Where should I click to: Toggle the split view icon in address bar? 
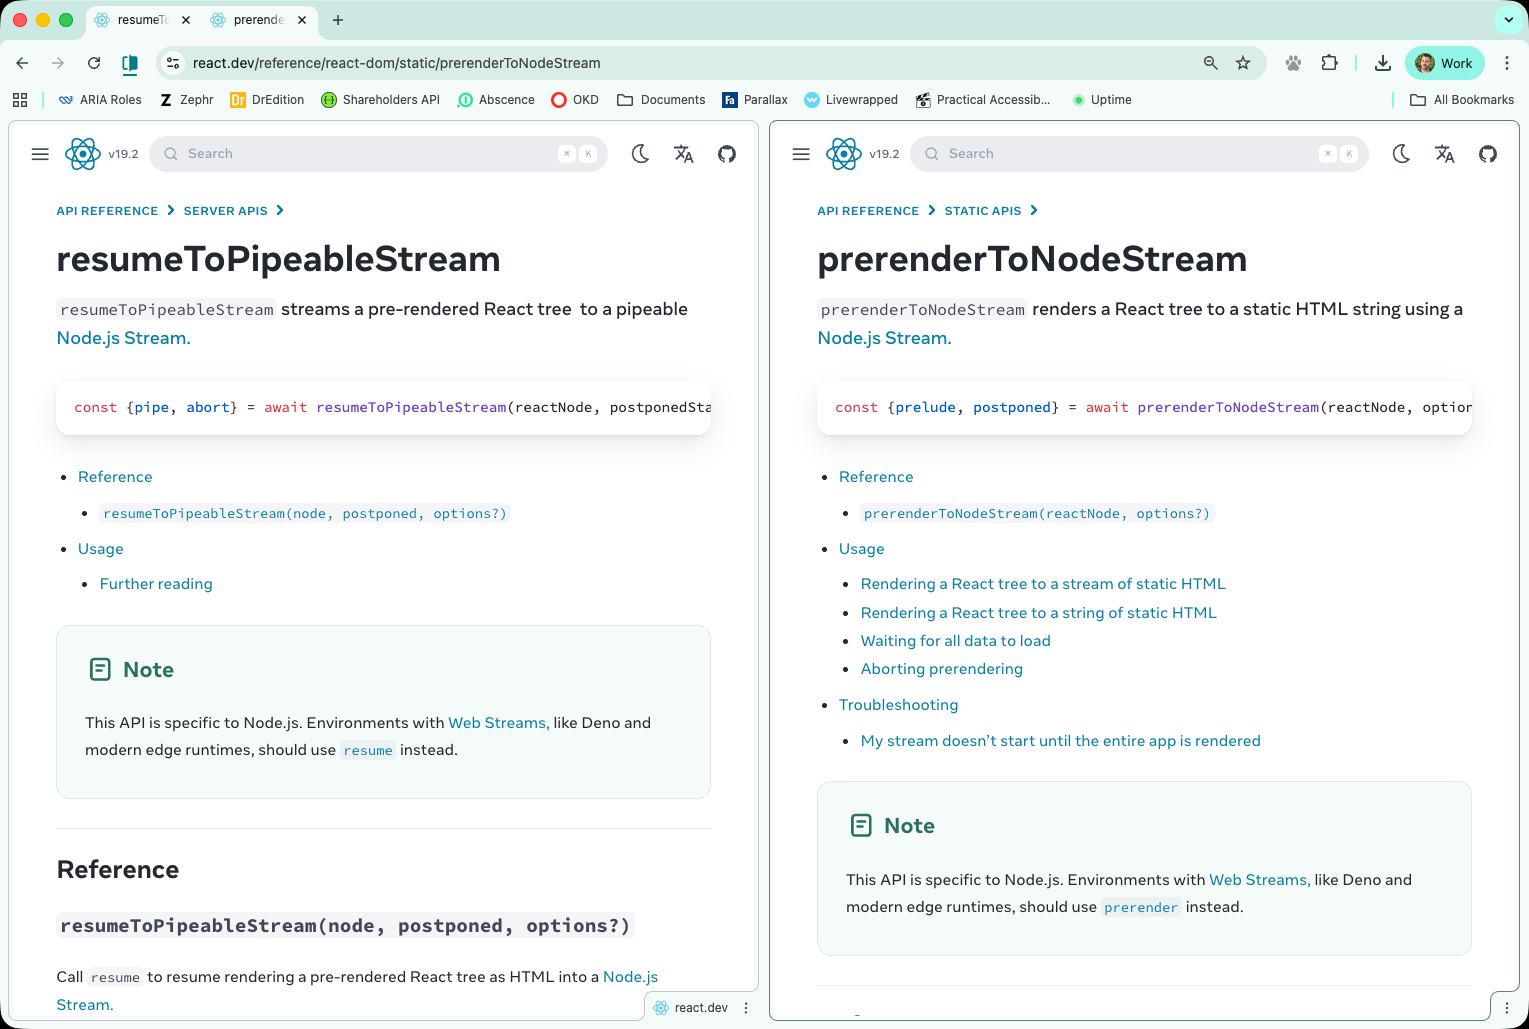click(130, 63)
